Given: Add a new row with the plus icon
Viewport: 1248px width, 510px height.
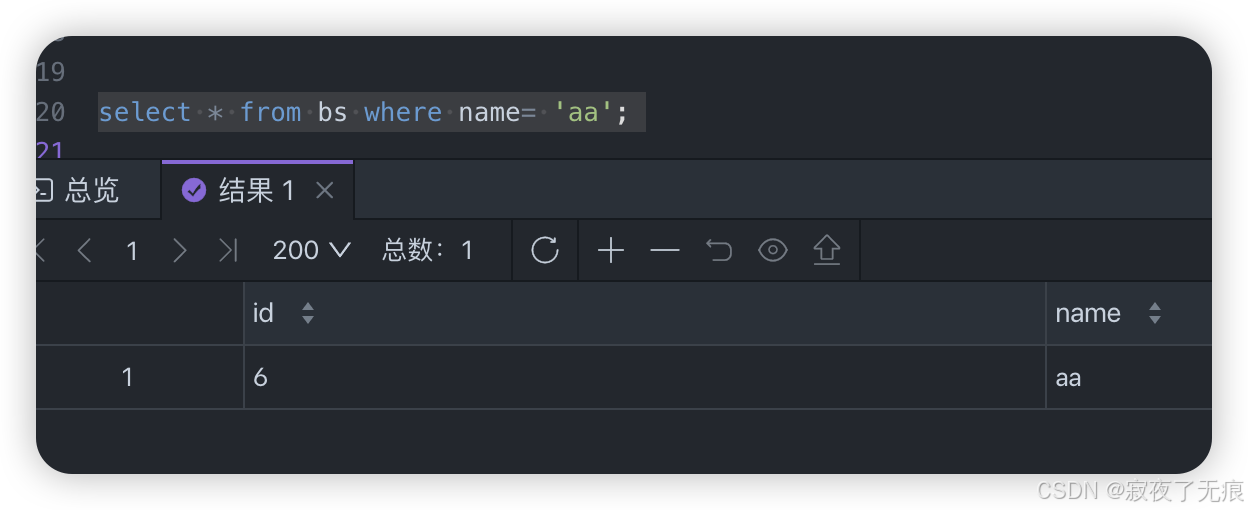Looking at the screenshot, I should click(x=610, y=250).
